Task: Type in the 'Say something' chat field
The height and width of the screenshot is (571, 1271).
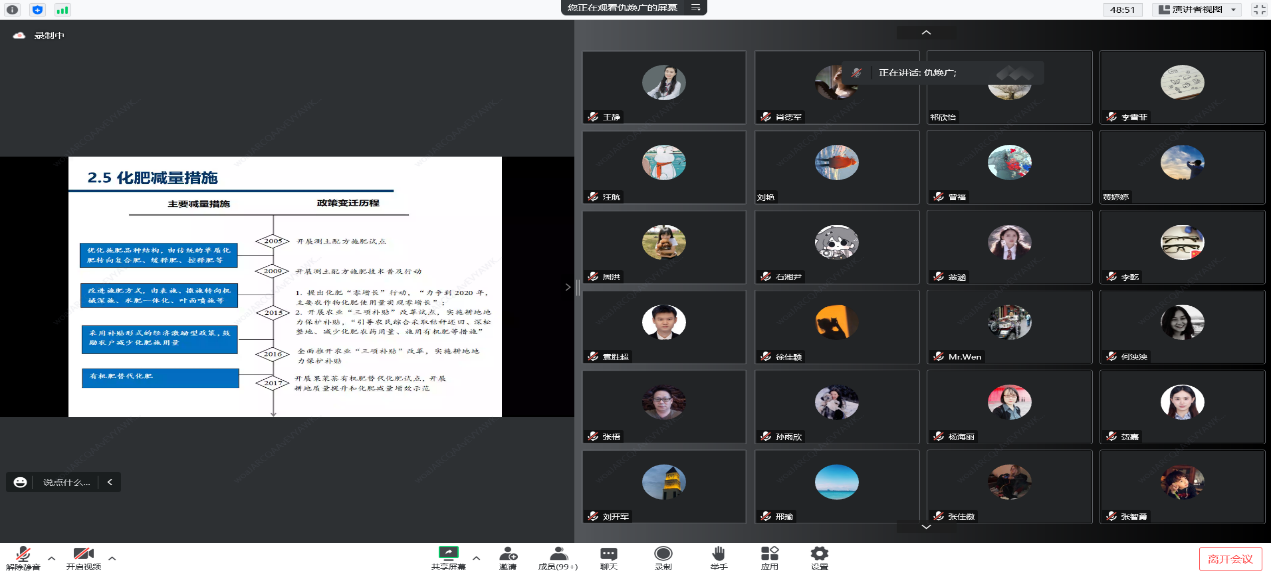Action: 66,482
